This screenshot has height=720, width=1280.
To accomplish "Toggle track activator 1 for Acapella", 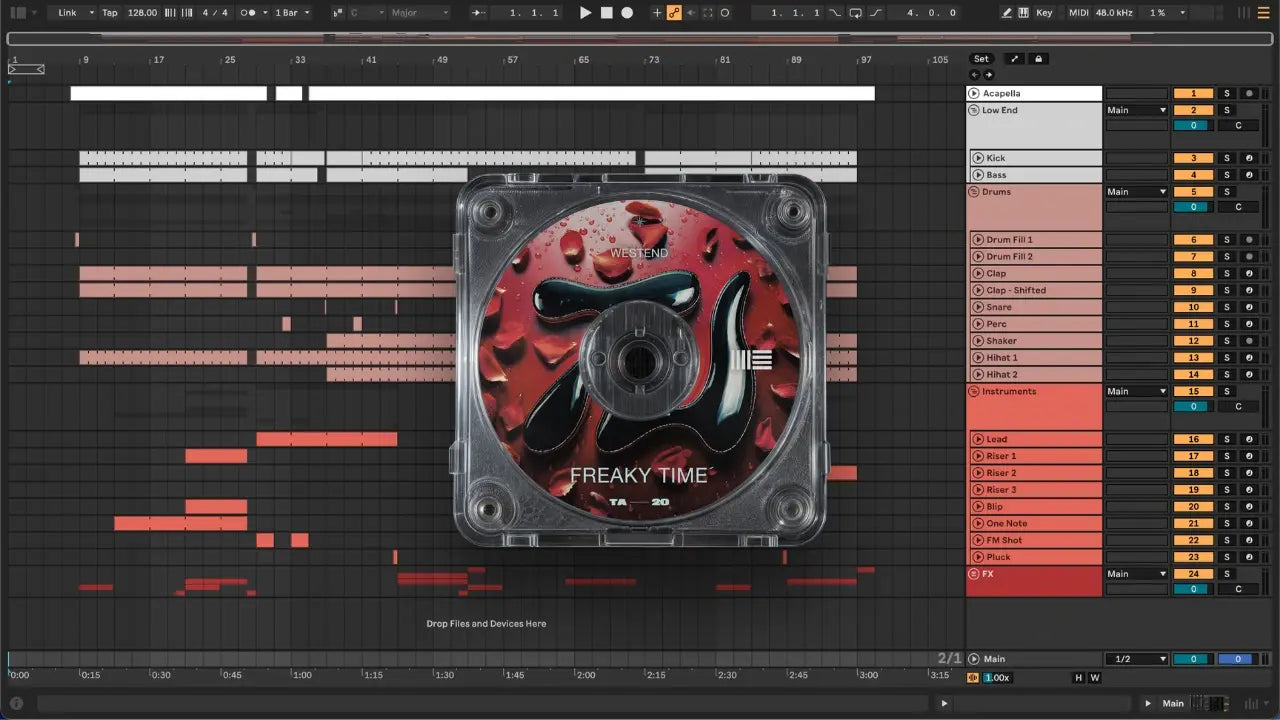I will [1193, 93].
